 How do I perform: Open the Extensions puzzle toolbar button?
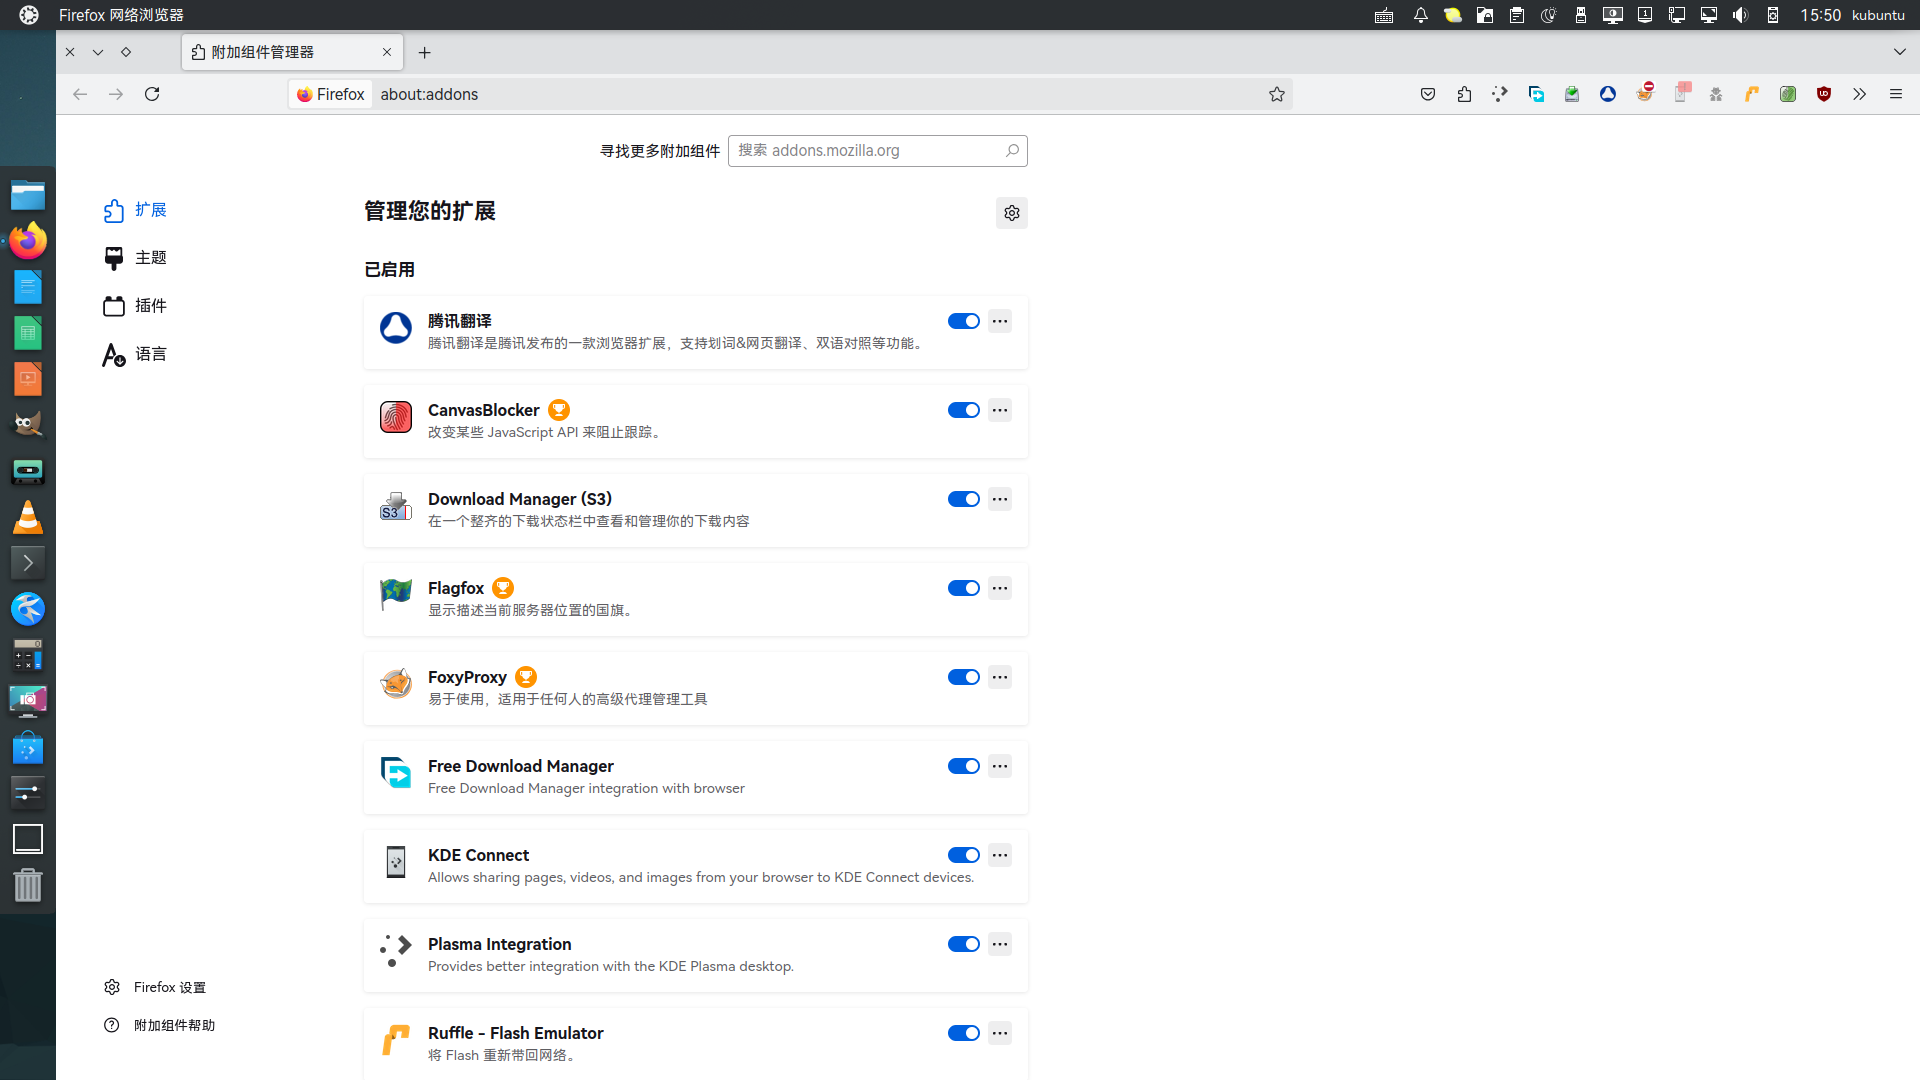[x=1464, y=94]
